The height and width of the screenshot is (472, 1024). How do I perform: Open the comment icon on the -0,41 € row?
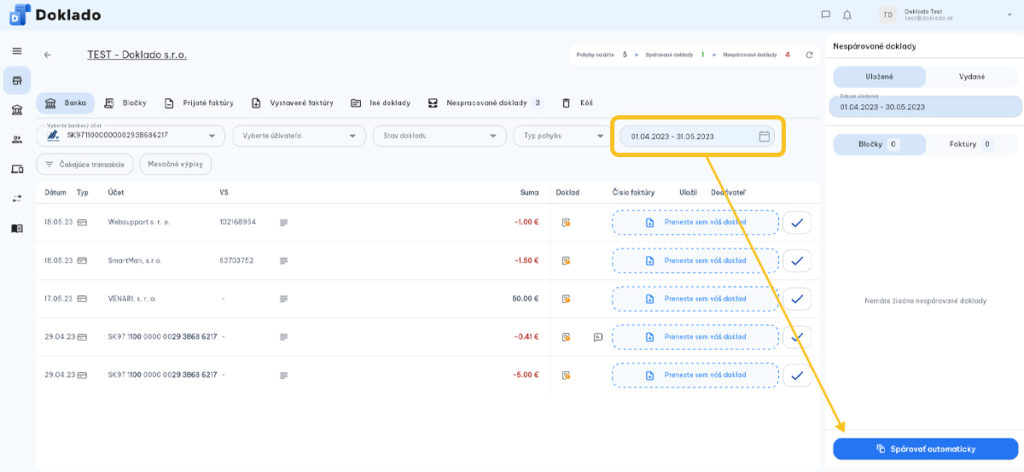click(598, 338)
